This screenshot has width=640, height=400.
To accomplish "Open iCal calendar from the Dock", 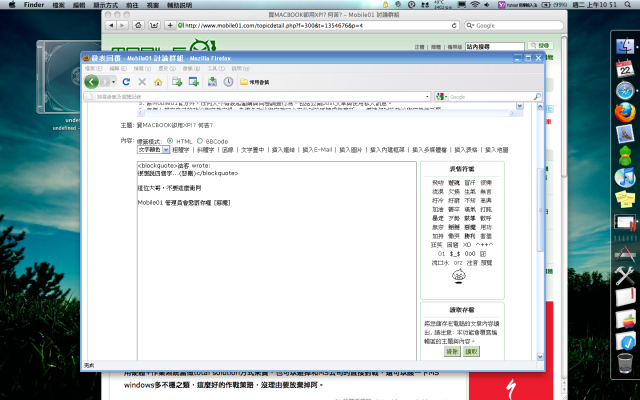I will pos(625,68).
